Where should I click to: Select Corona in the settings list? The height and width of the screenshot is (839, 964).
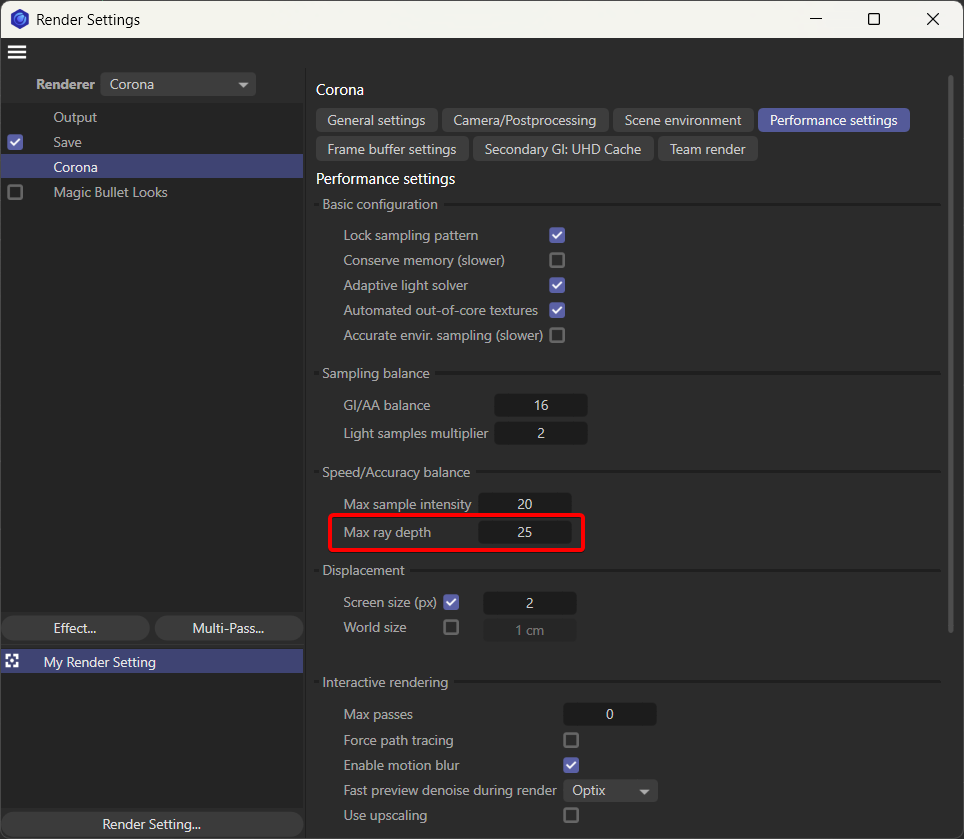pyautogui.click(x=152, y=167)
